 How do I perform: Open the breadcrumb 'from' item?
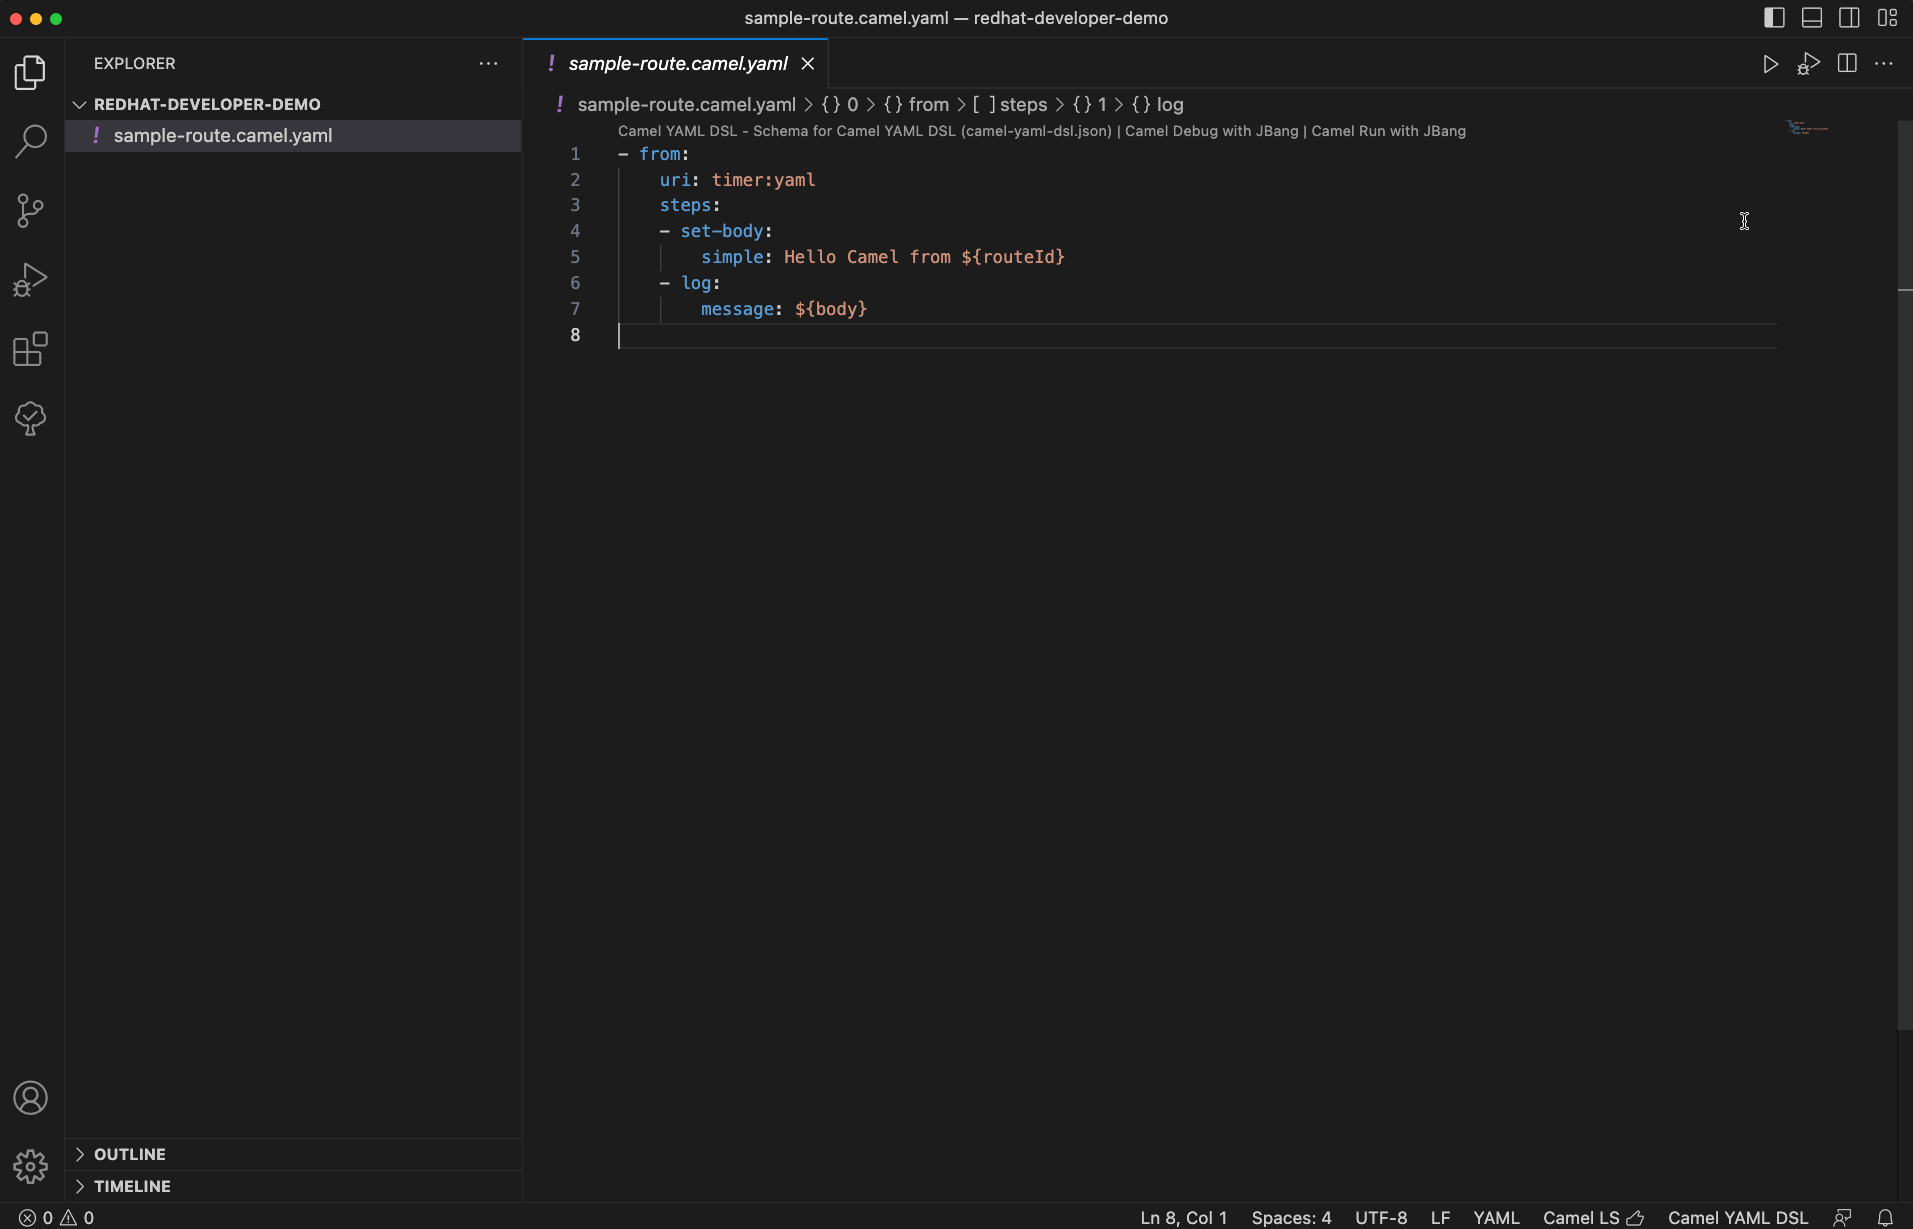916,105
